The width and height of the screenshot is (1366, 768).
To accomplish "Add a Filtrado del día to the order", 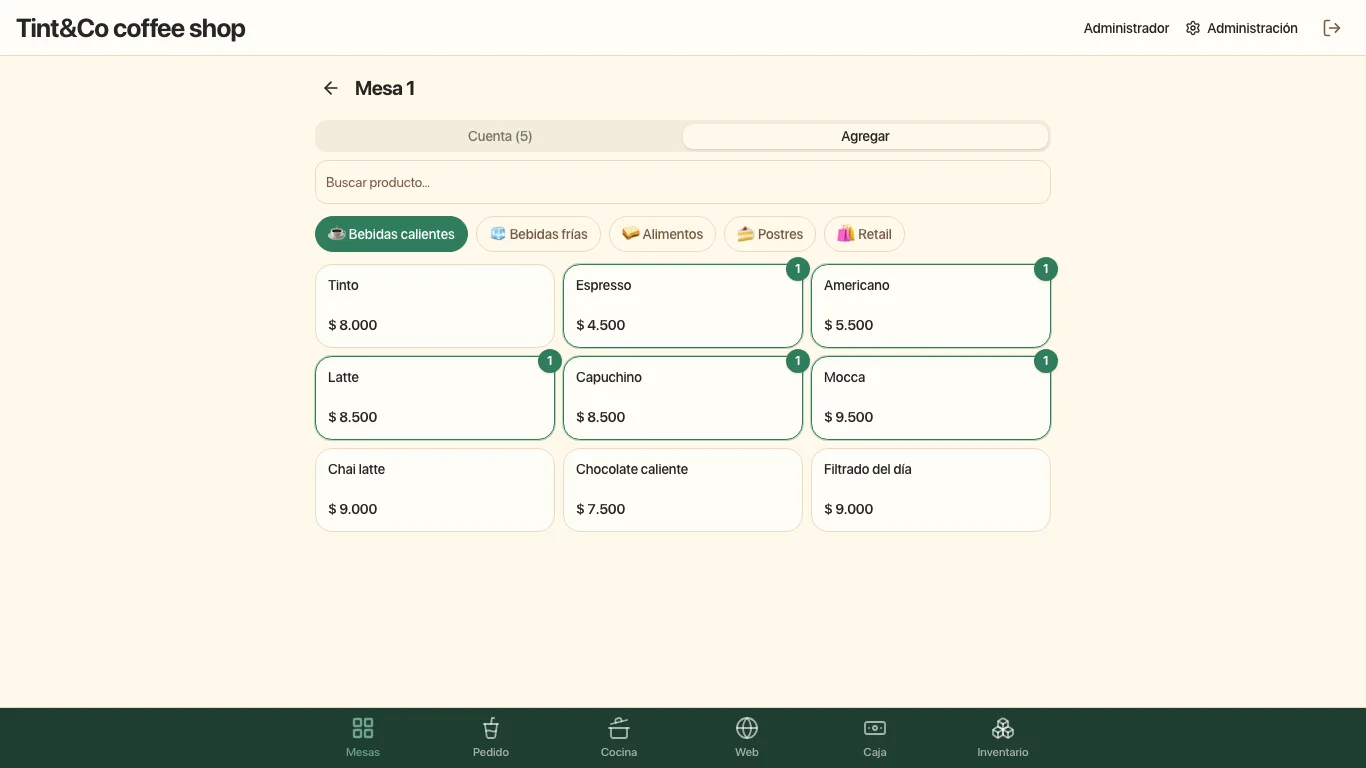I will 931,490.
